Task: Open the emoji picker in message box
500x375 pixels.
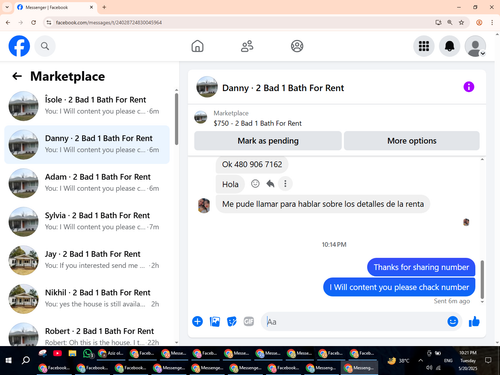Action: pos(453,321)
